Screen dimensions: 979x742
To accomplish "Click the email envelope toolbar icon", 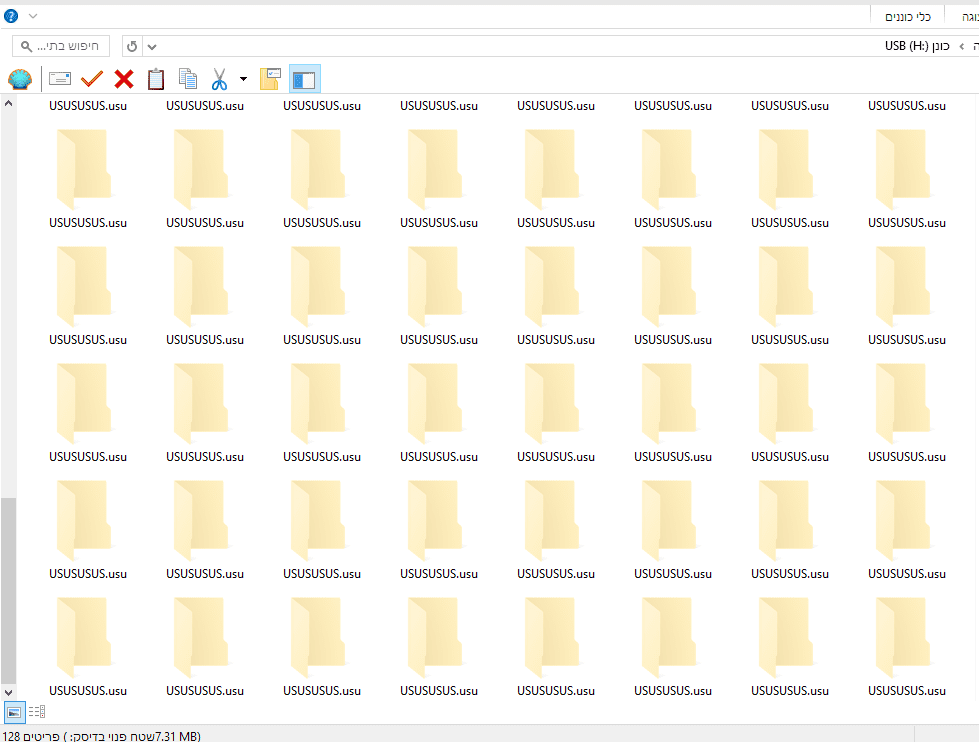I will pos(60,79).
